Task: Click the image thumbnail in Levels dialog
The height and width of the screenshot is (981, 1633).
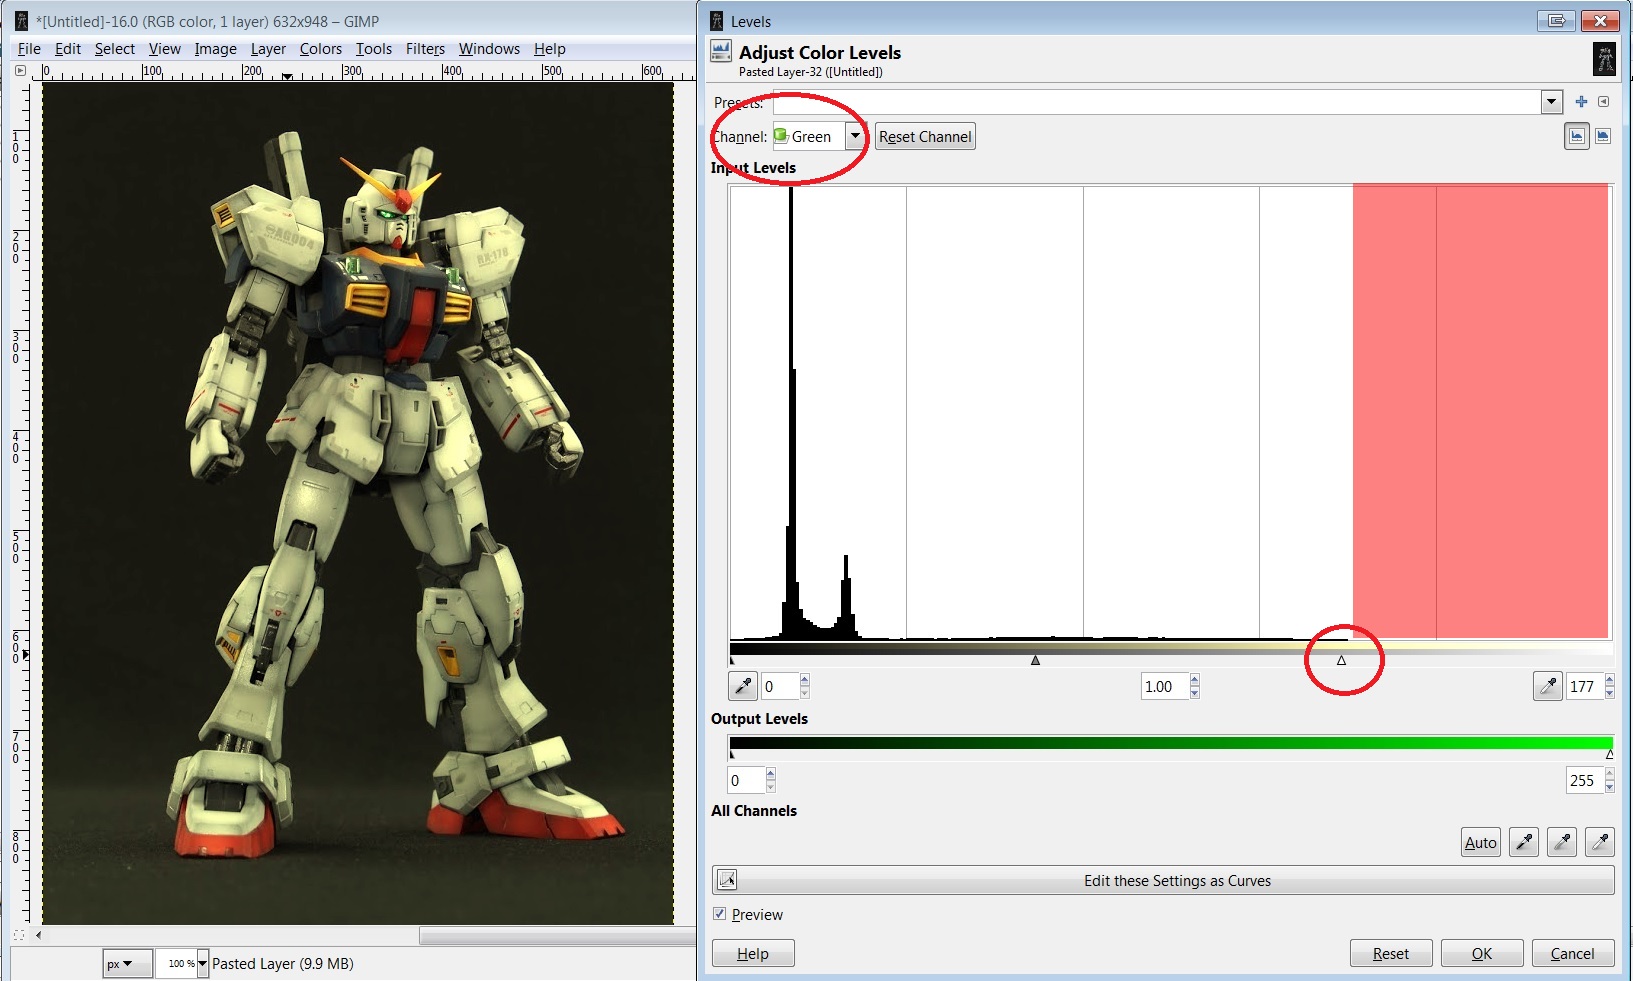Action: point(1604,59)
